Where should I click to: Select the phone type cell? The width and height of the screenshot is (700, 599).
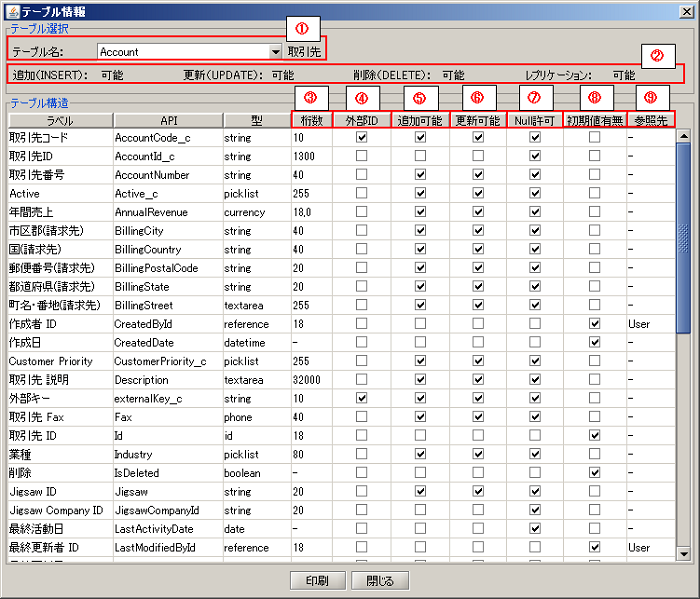click(x=257, y=417)
